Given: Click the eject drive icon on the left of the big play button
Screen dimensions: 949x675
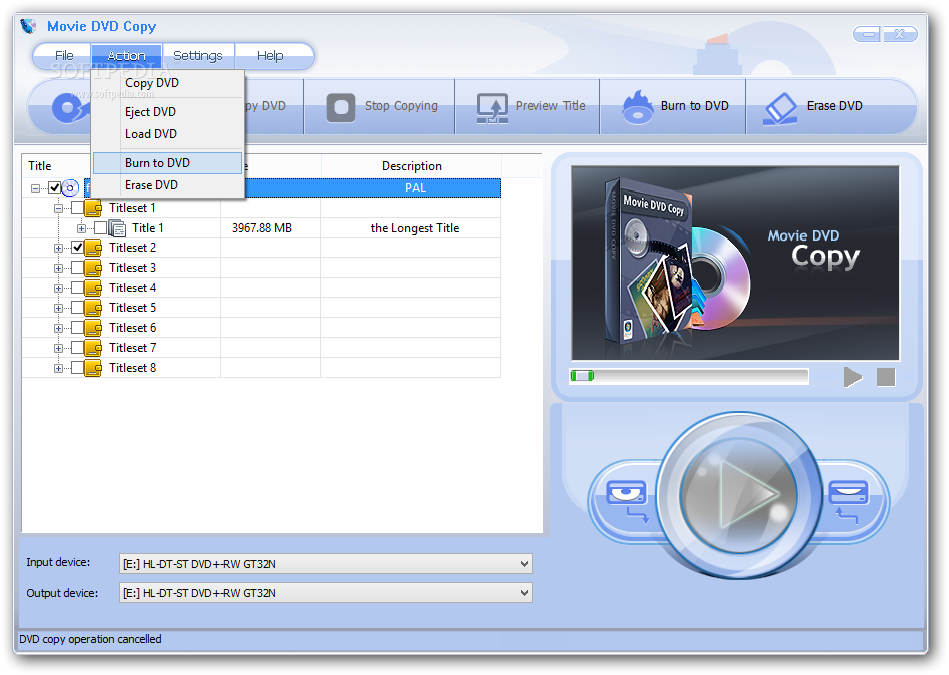Looking at the screenshot, I should point(628,501).
